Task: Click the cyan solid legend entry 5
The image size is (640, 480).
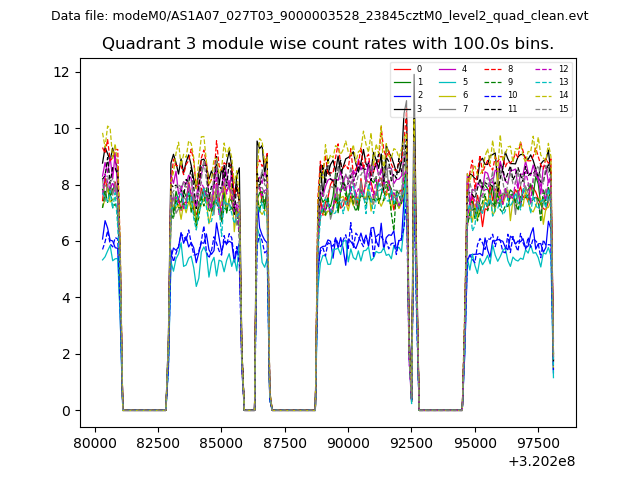Action: click(x=451, y=82)
